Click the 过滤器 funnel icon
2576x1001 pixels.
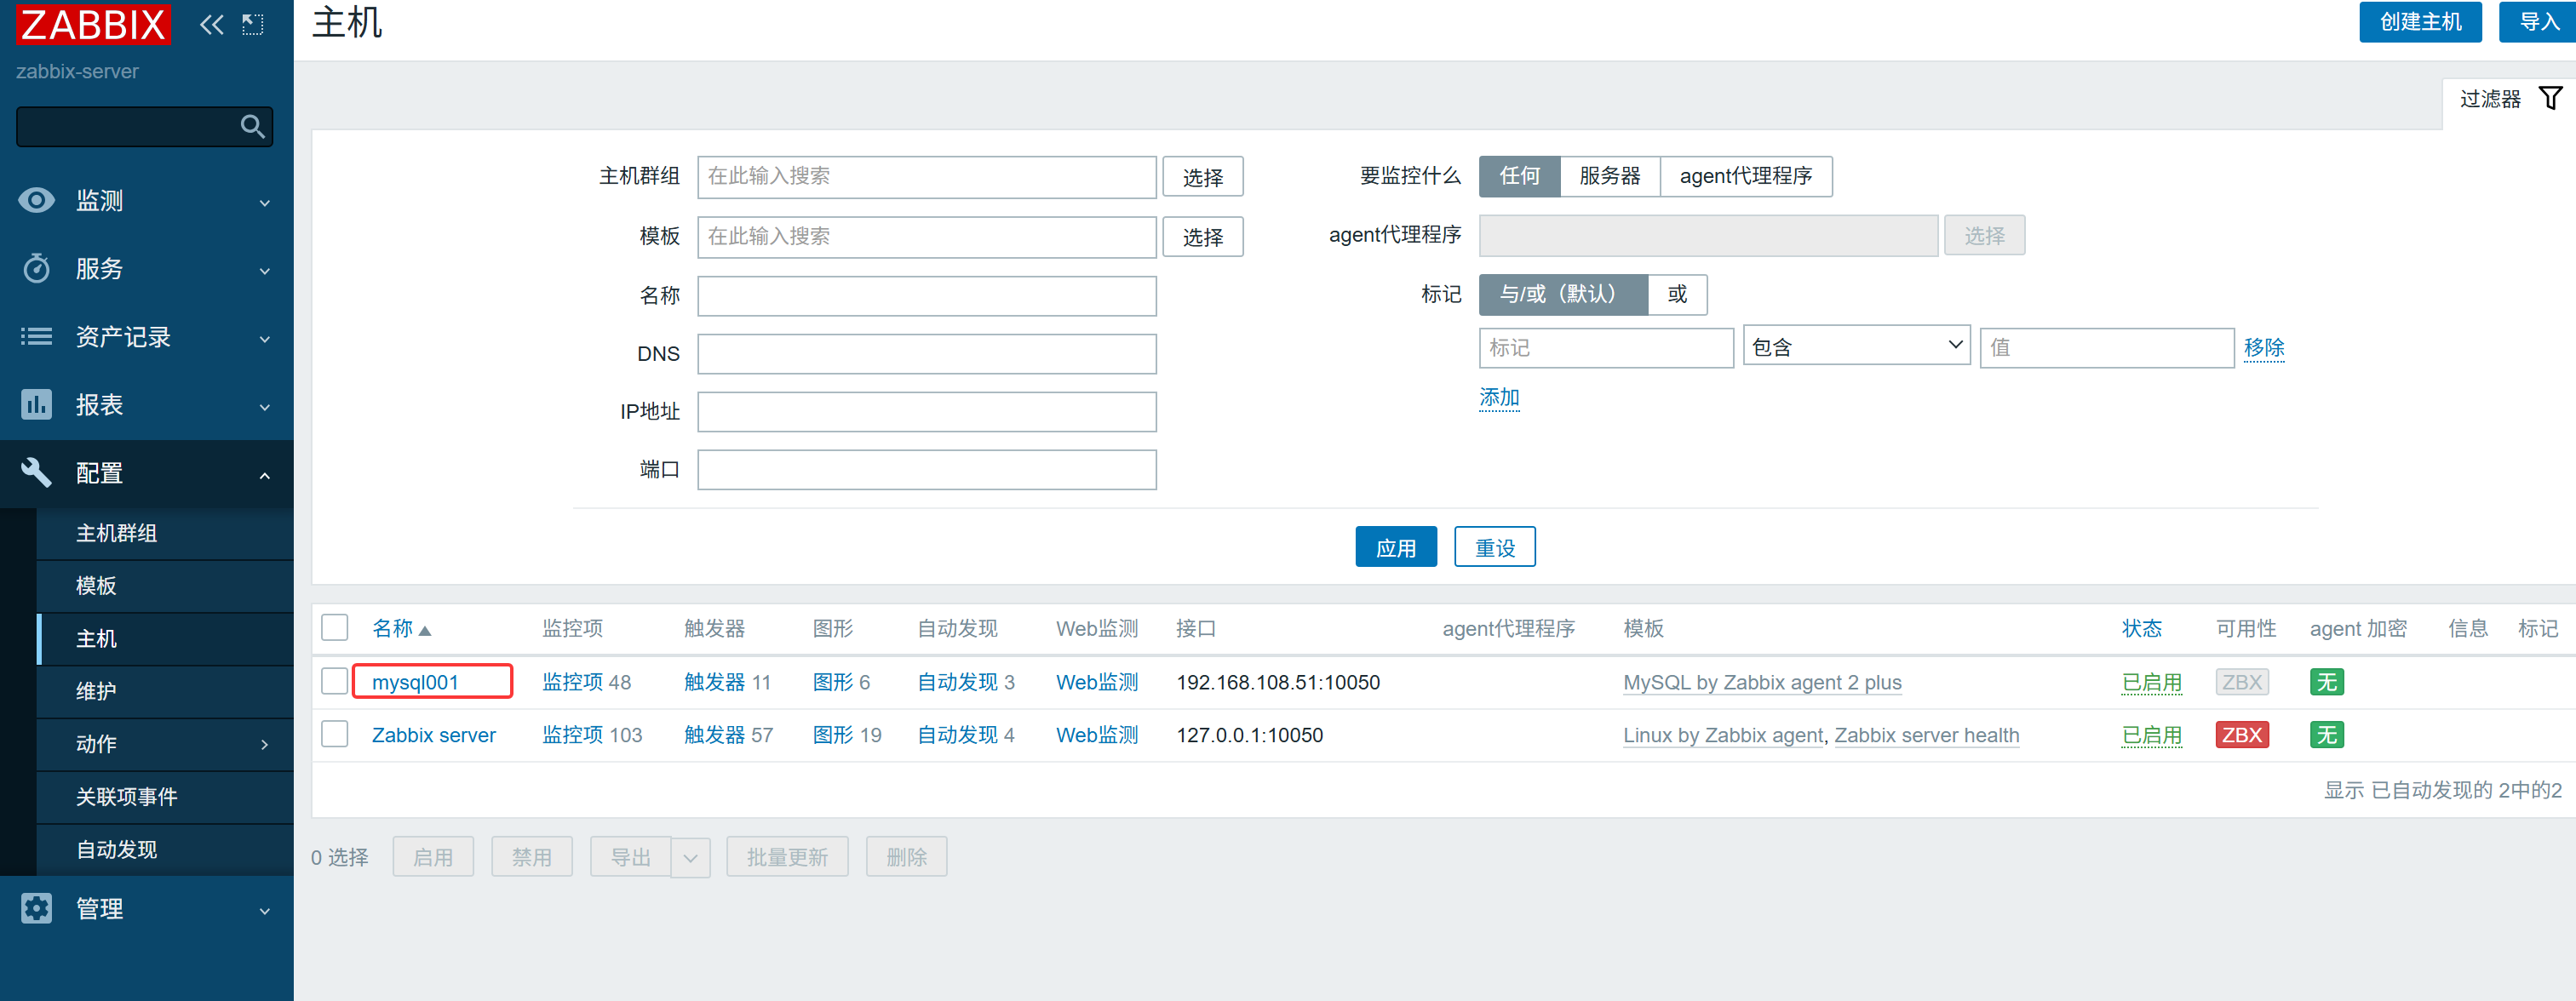point(2550,98)
